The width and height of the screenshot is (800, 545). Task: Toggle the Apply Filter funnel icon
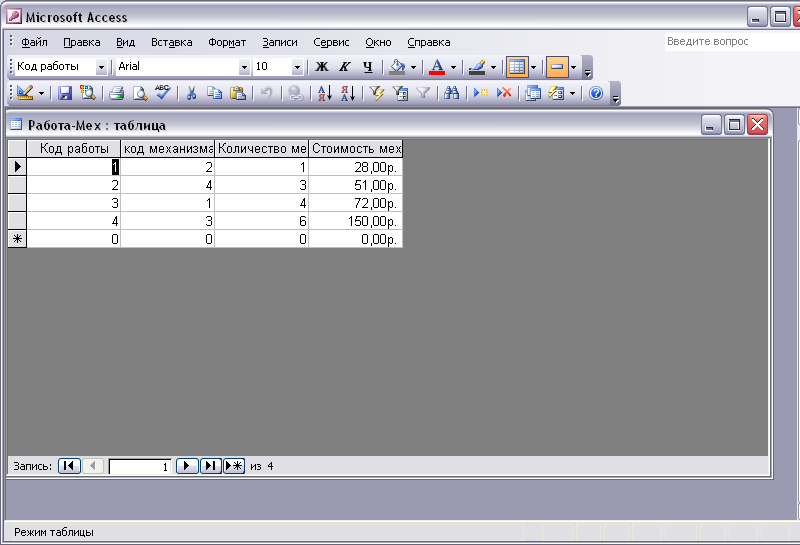[x=423, y=93]
